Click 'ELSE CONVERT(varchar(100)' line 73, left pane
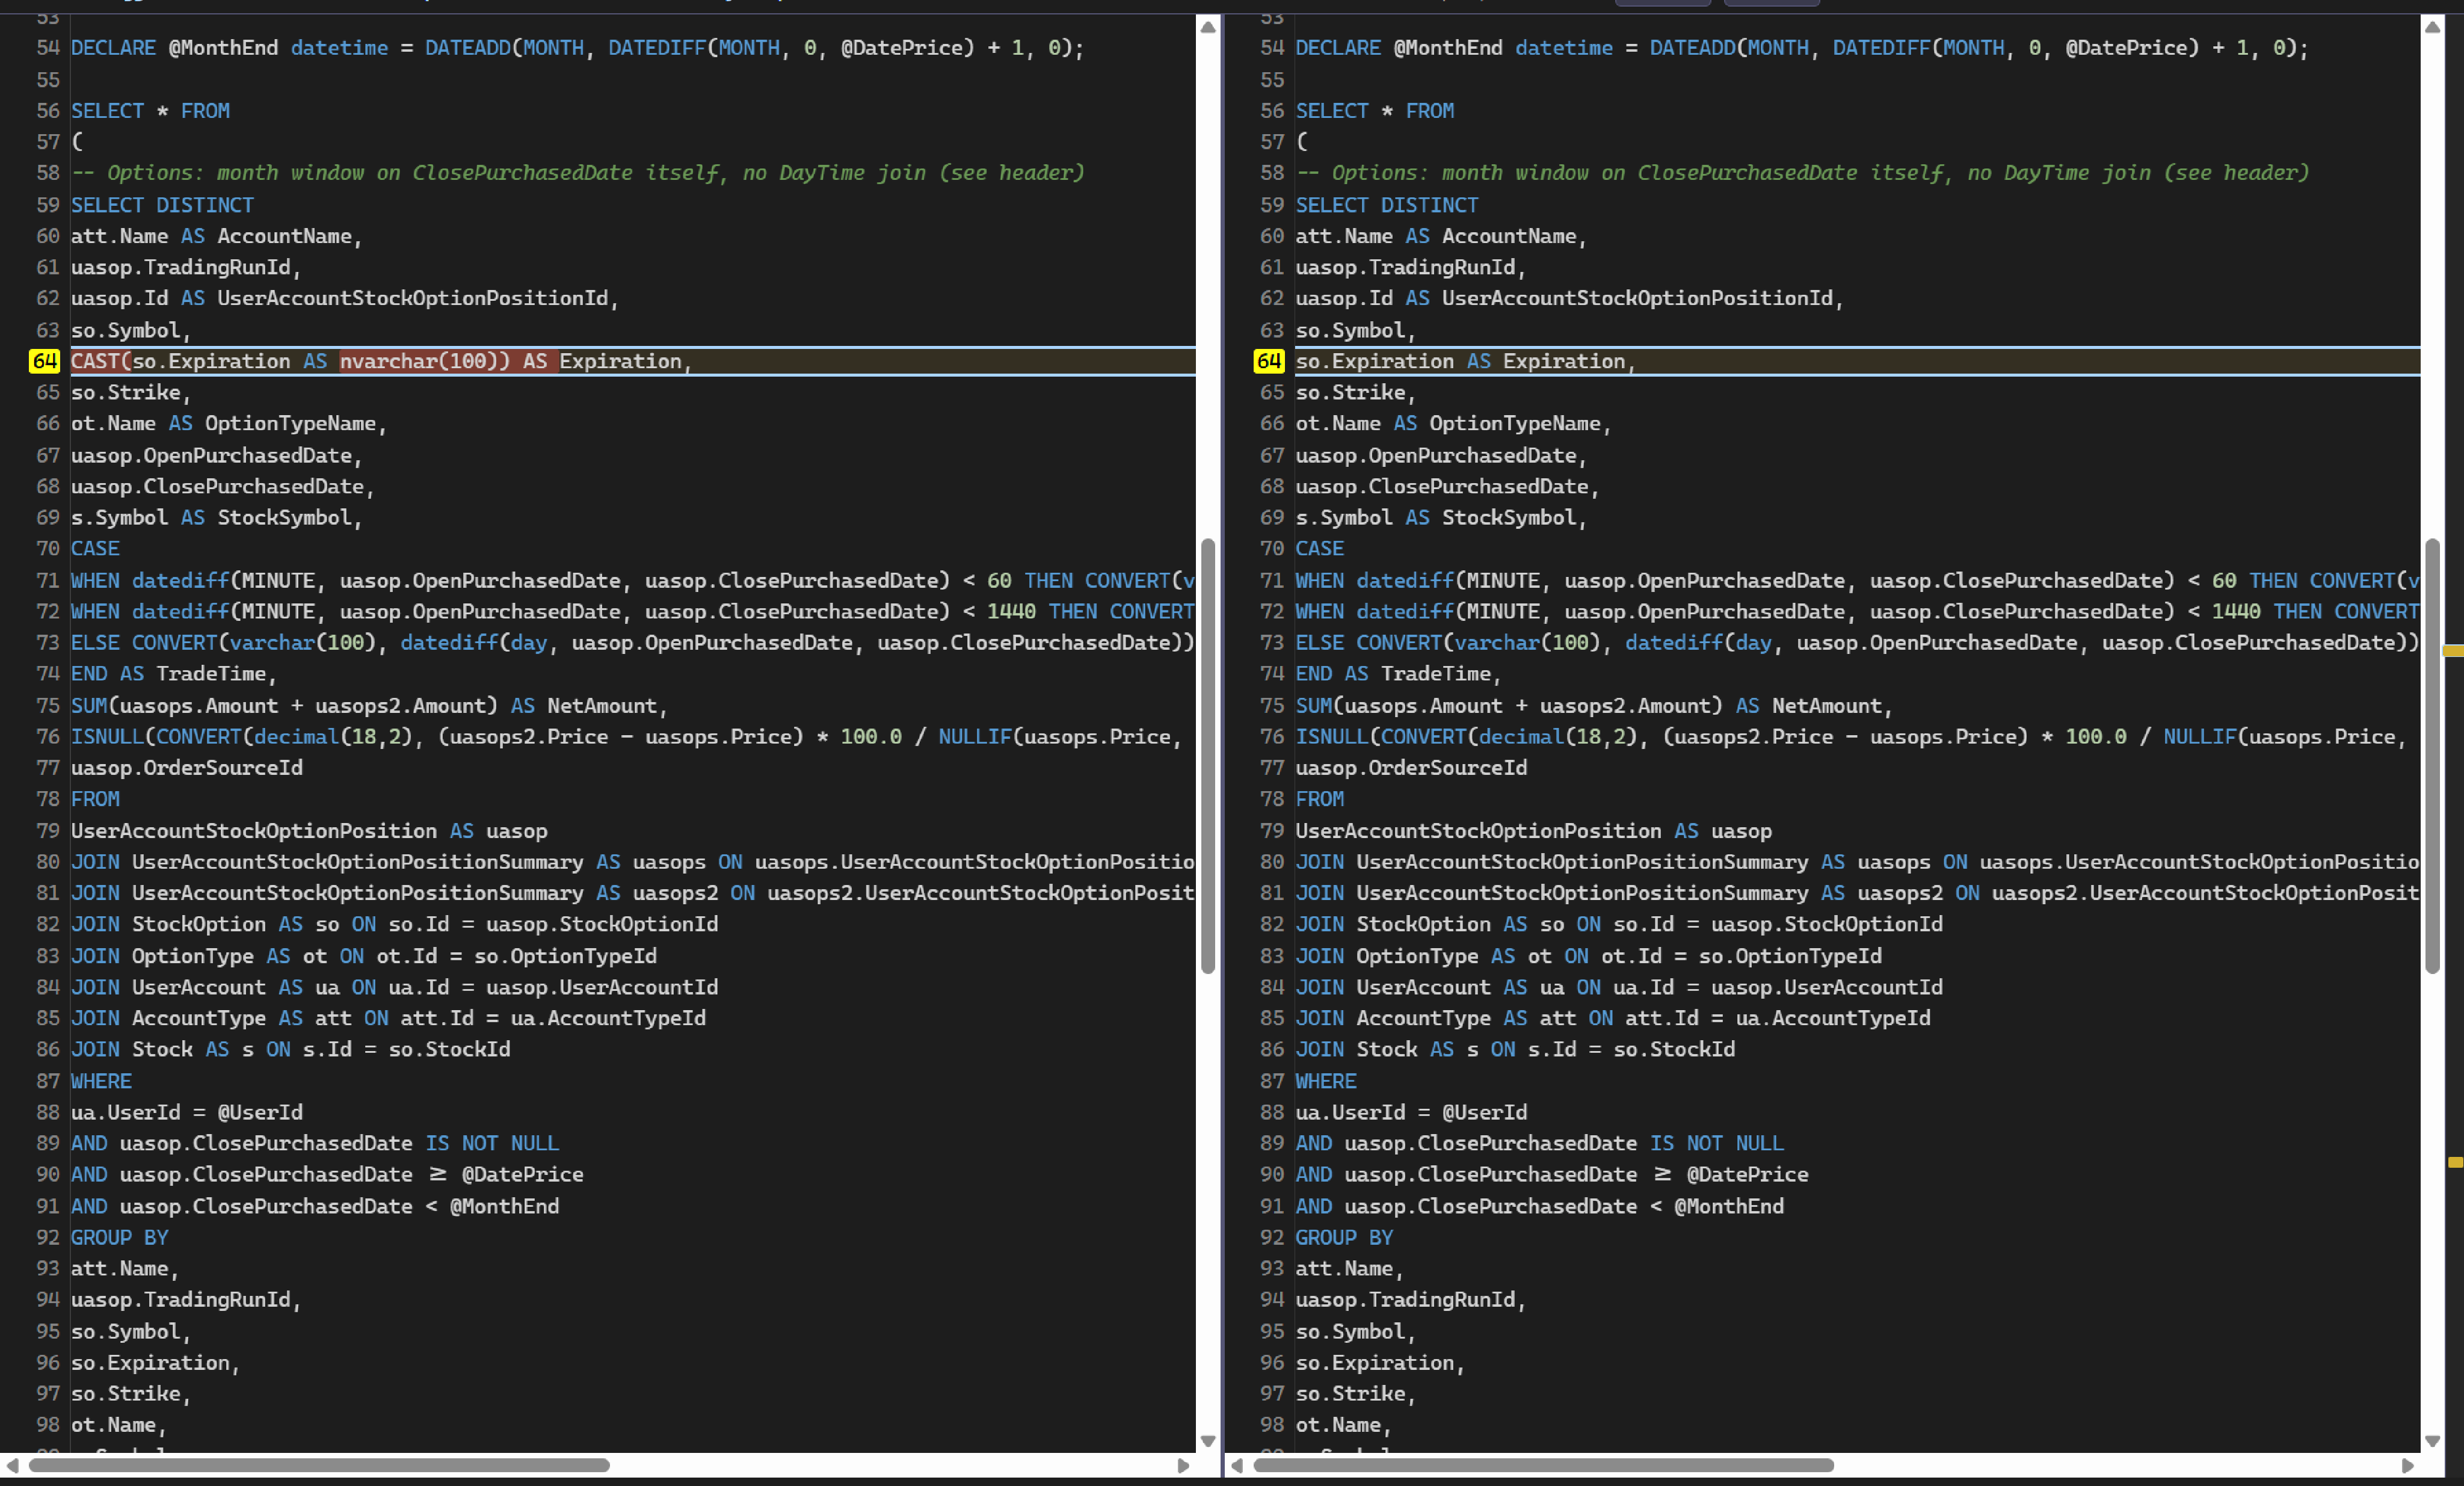The width and height of the screenshot is (2464, 1486). [x=632, y=643]
